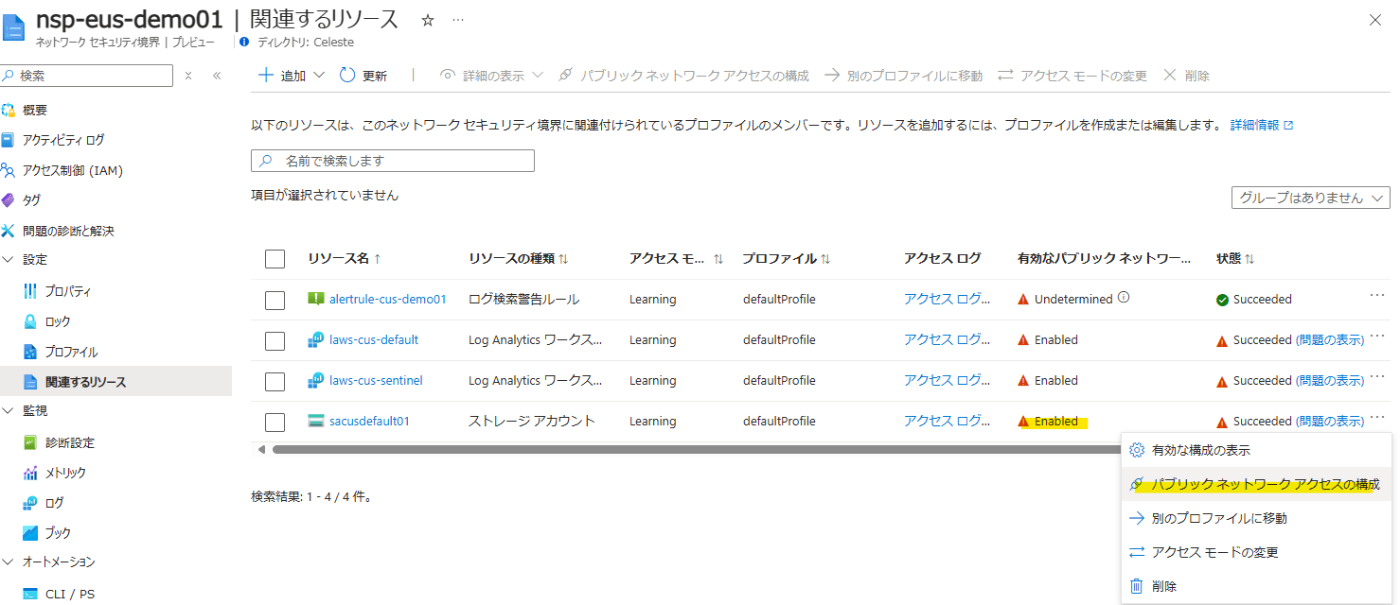This screenshot has height=605, width=1400.
Task: Open the sacusdefault01 resource link
Action: pyautogui.click(x=369, y=421)
